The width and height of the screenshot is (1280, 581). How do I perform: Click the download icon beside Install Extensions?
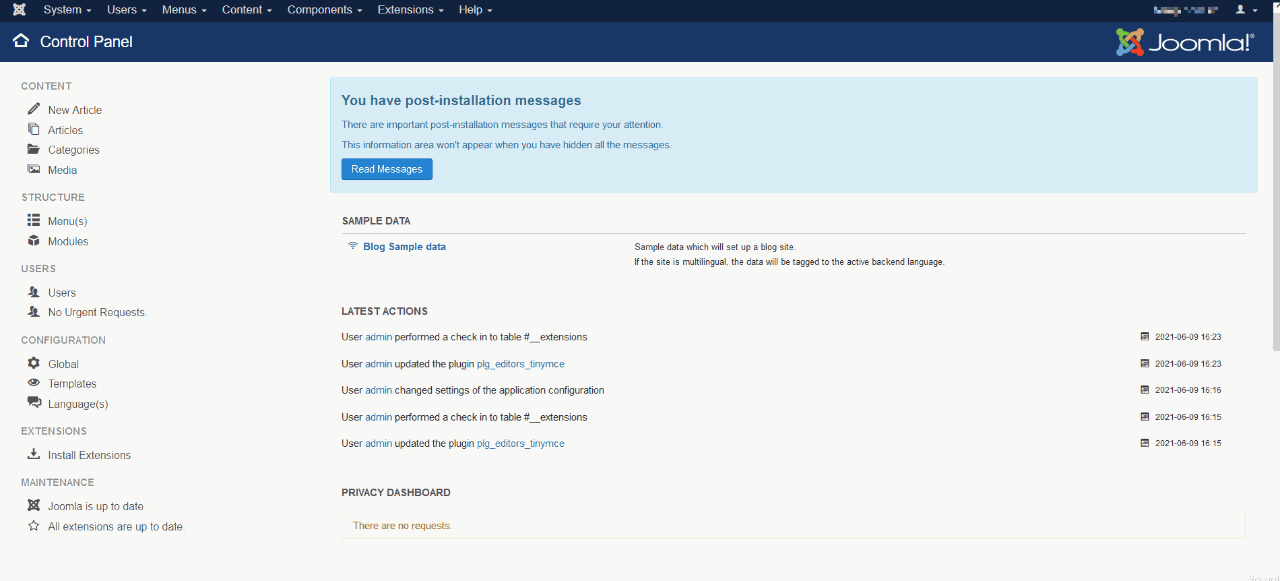[34, 454]
